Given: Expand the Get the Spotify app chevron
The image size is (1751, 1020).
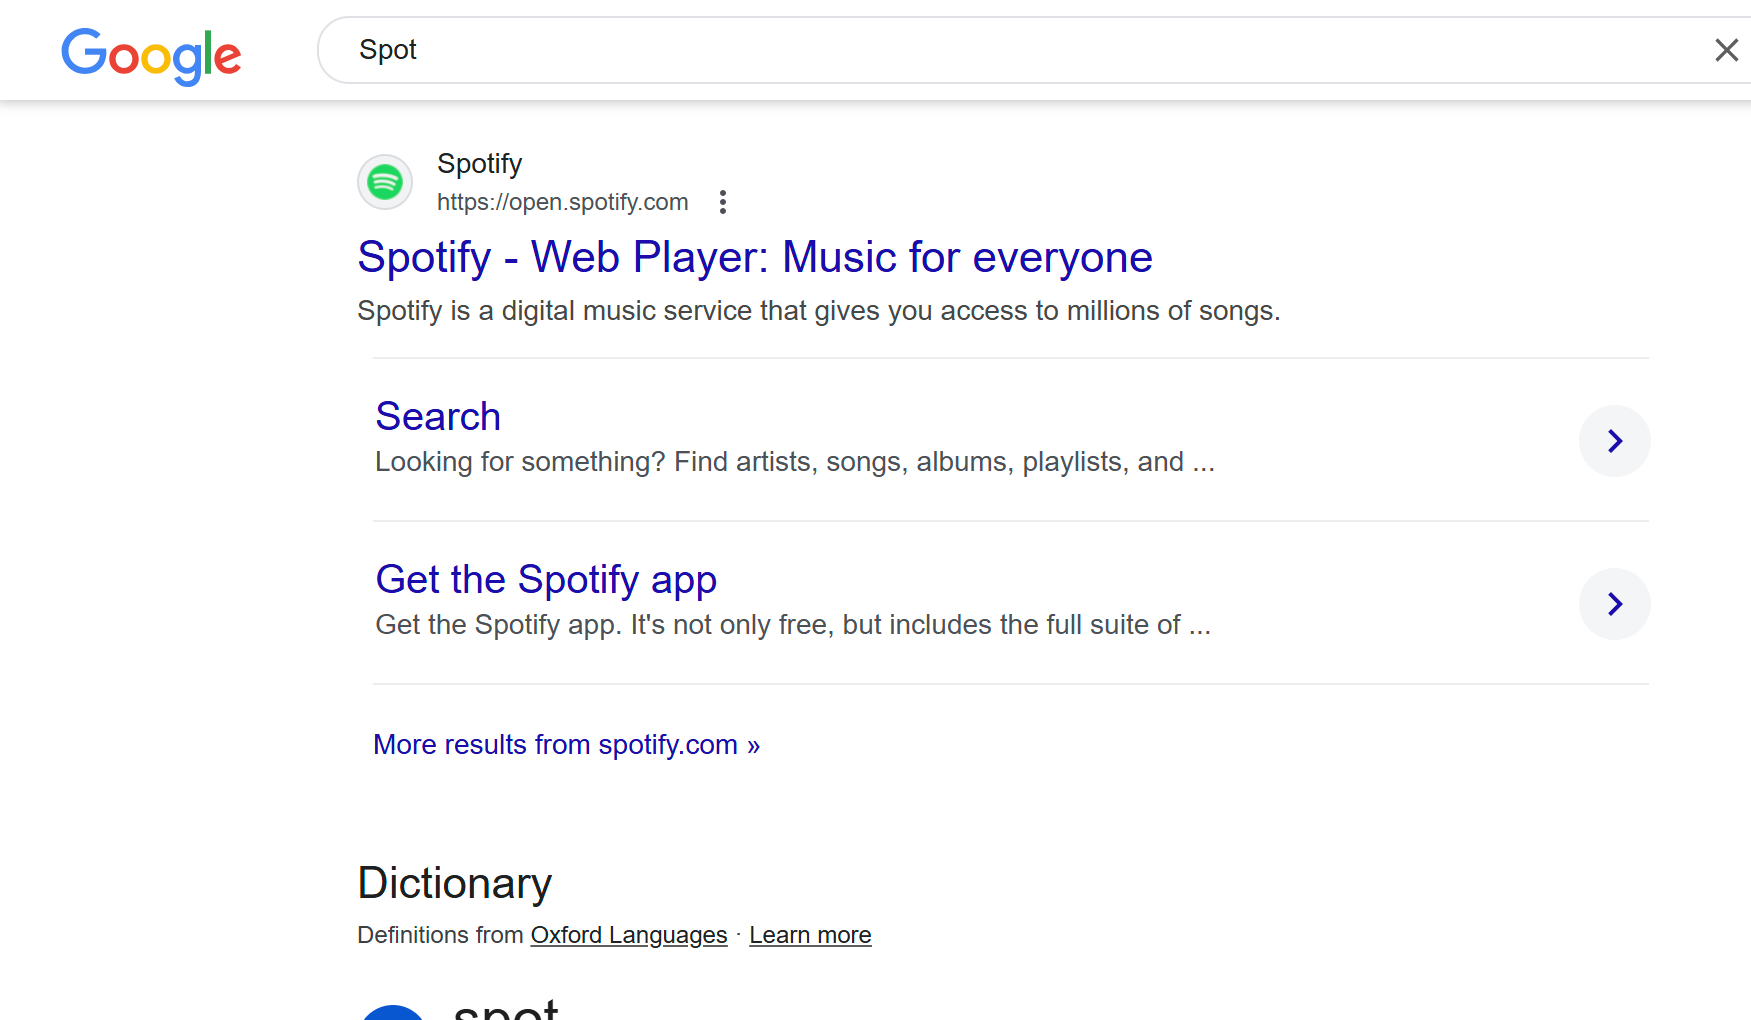Looking at the screenshot, I should (1614, 604).
